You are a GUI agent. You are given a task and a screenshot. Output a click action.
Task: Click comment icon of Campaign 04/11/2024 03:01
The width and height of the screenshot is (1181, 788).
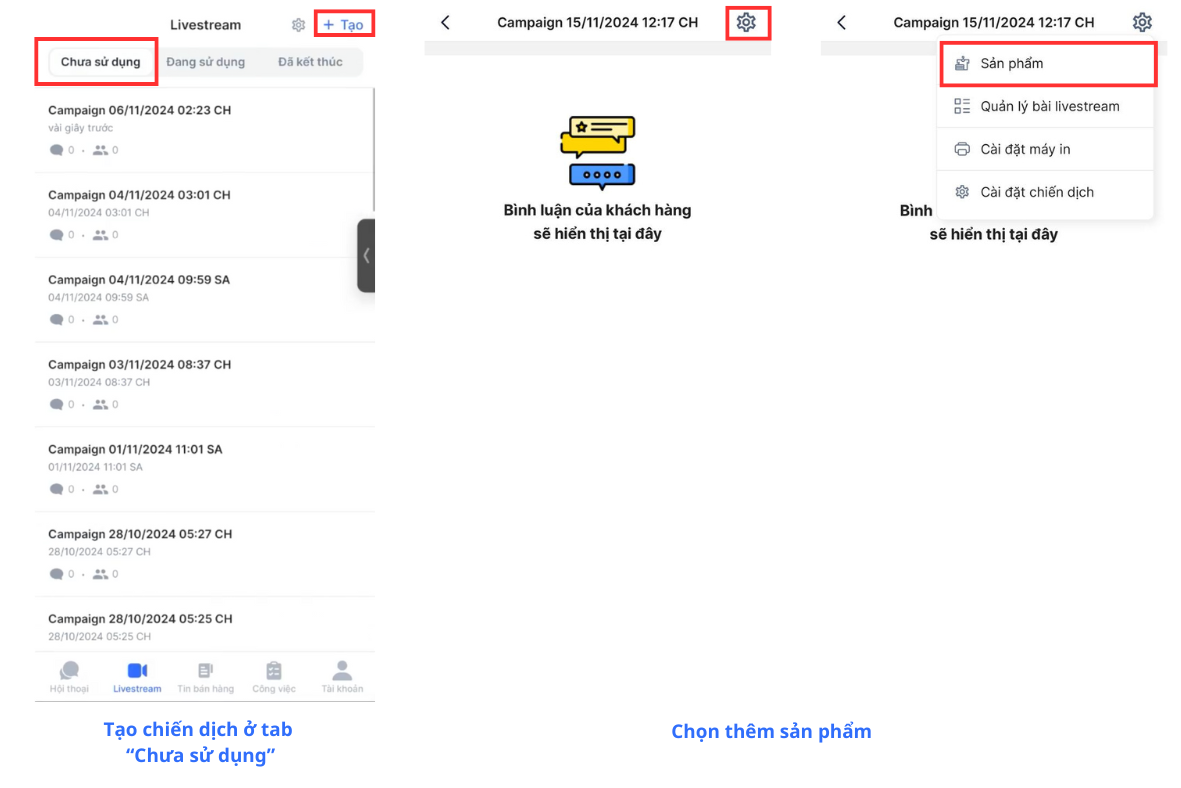pos(56,235)
